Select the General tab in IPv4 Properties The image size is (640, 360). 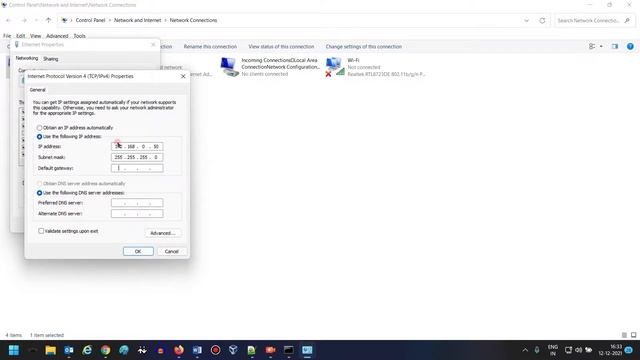pos(38,90)
